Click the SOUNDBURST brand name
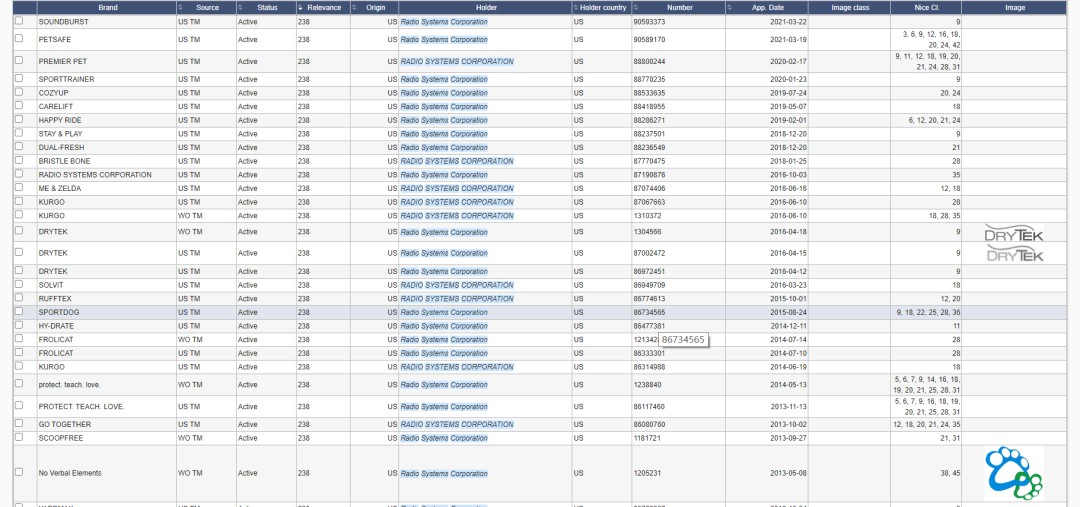 coord(63,22)
